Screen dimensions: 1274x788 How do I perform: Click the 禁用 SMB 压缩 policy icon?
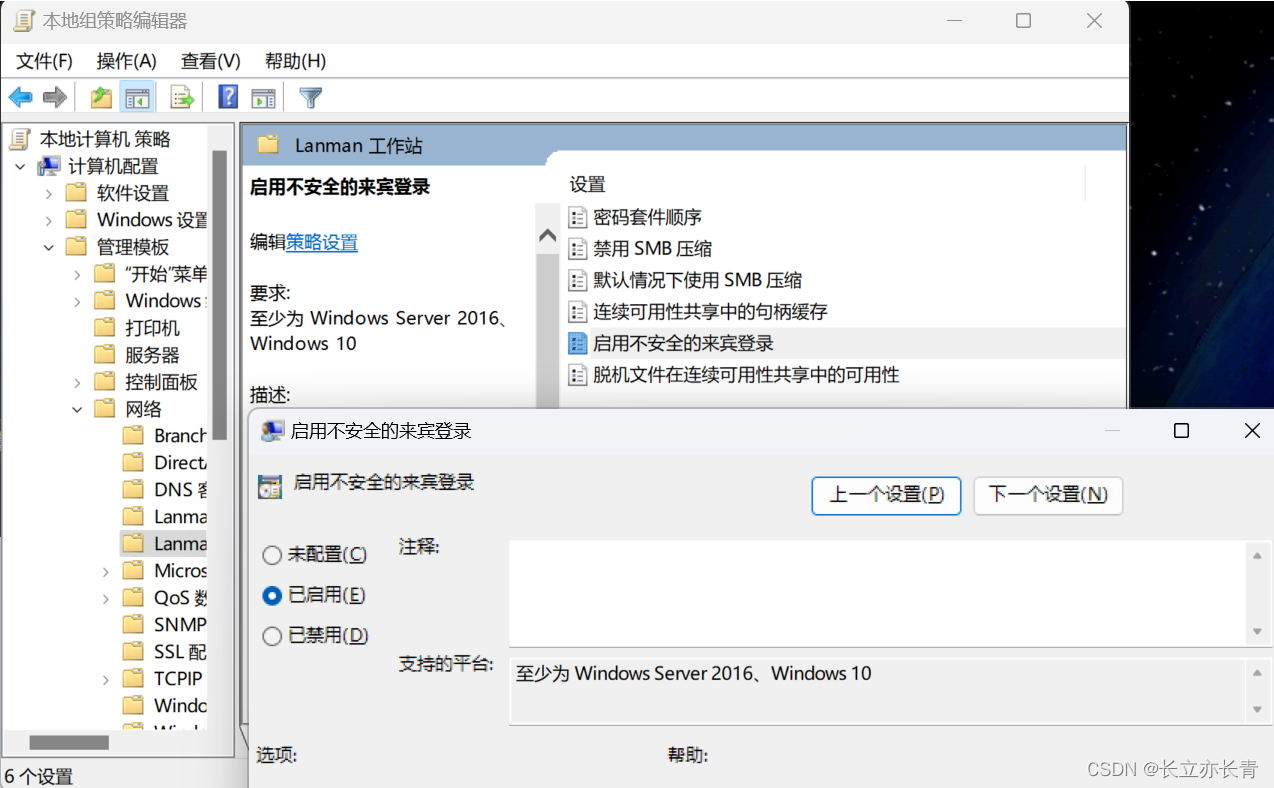click(577, 248)
